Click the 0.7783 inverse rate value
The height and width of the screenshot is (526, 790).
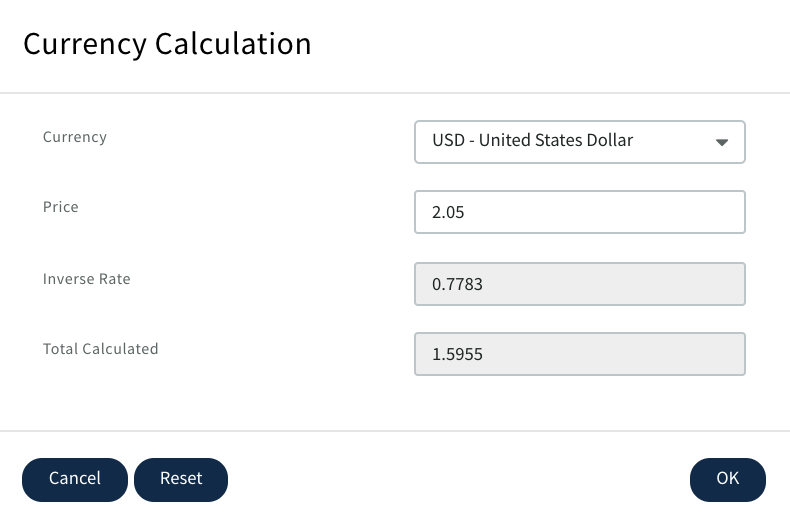coord(457,284)
